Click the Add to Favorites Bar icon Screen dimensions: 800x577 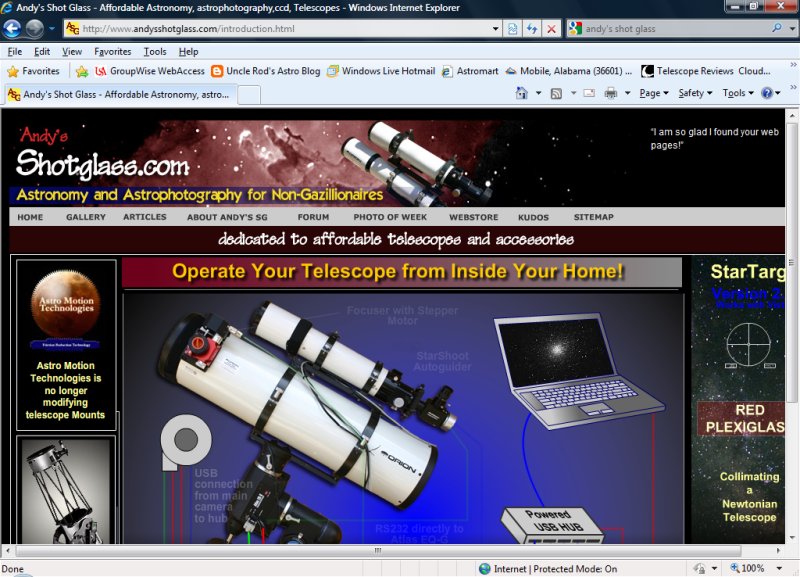[x=82, y=71]
